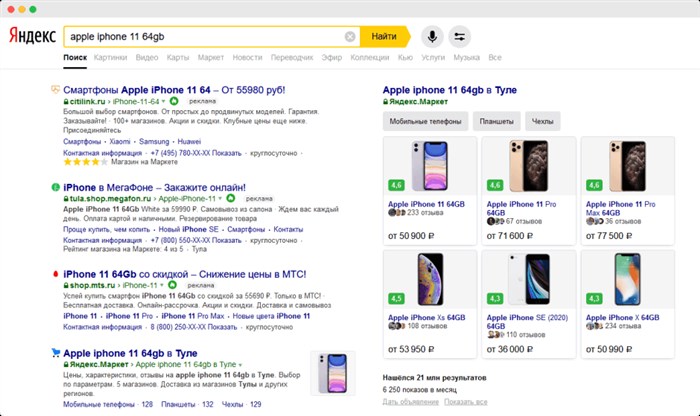Click Проще купить, чем копить sitelink
Image resolution: width=700 pixels, height=416 pixels.
coord(107,229)
